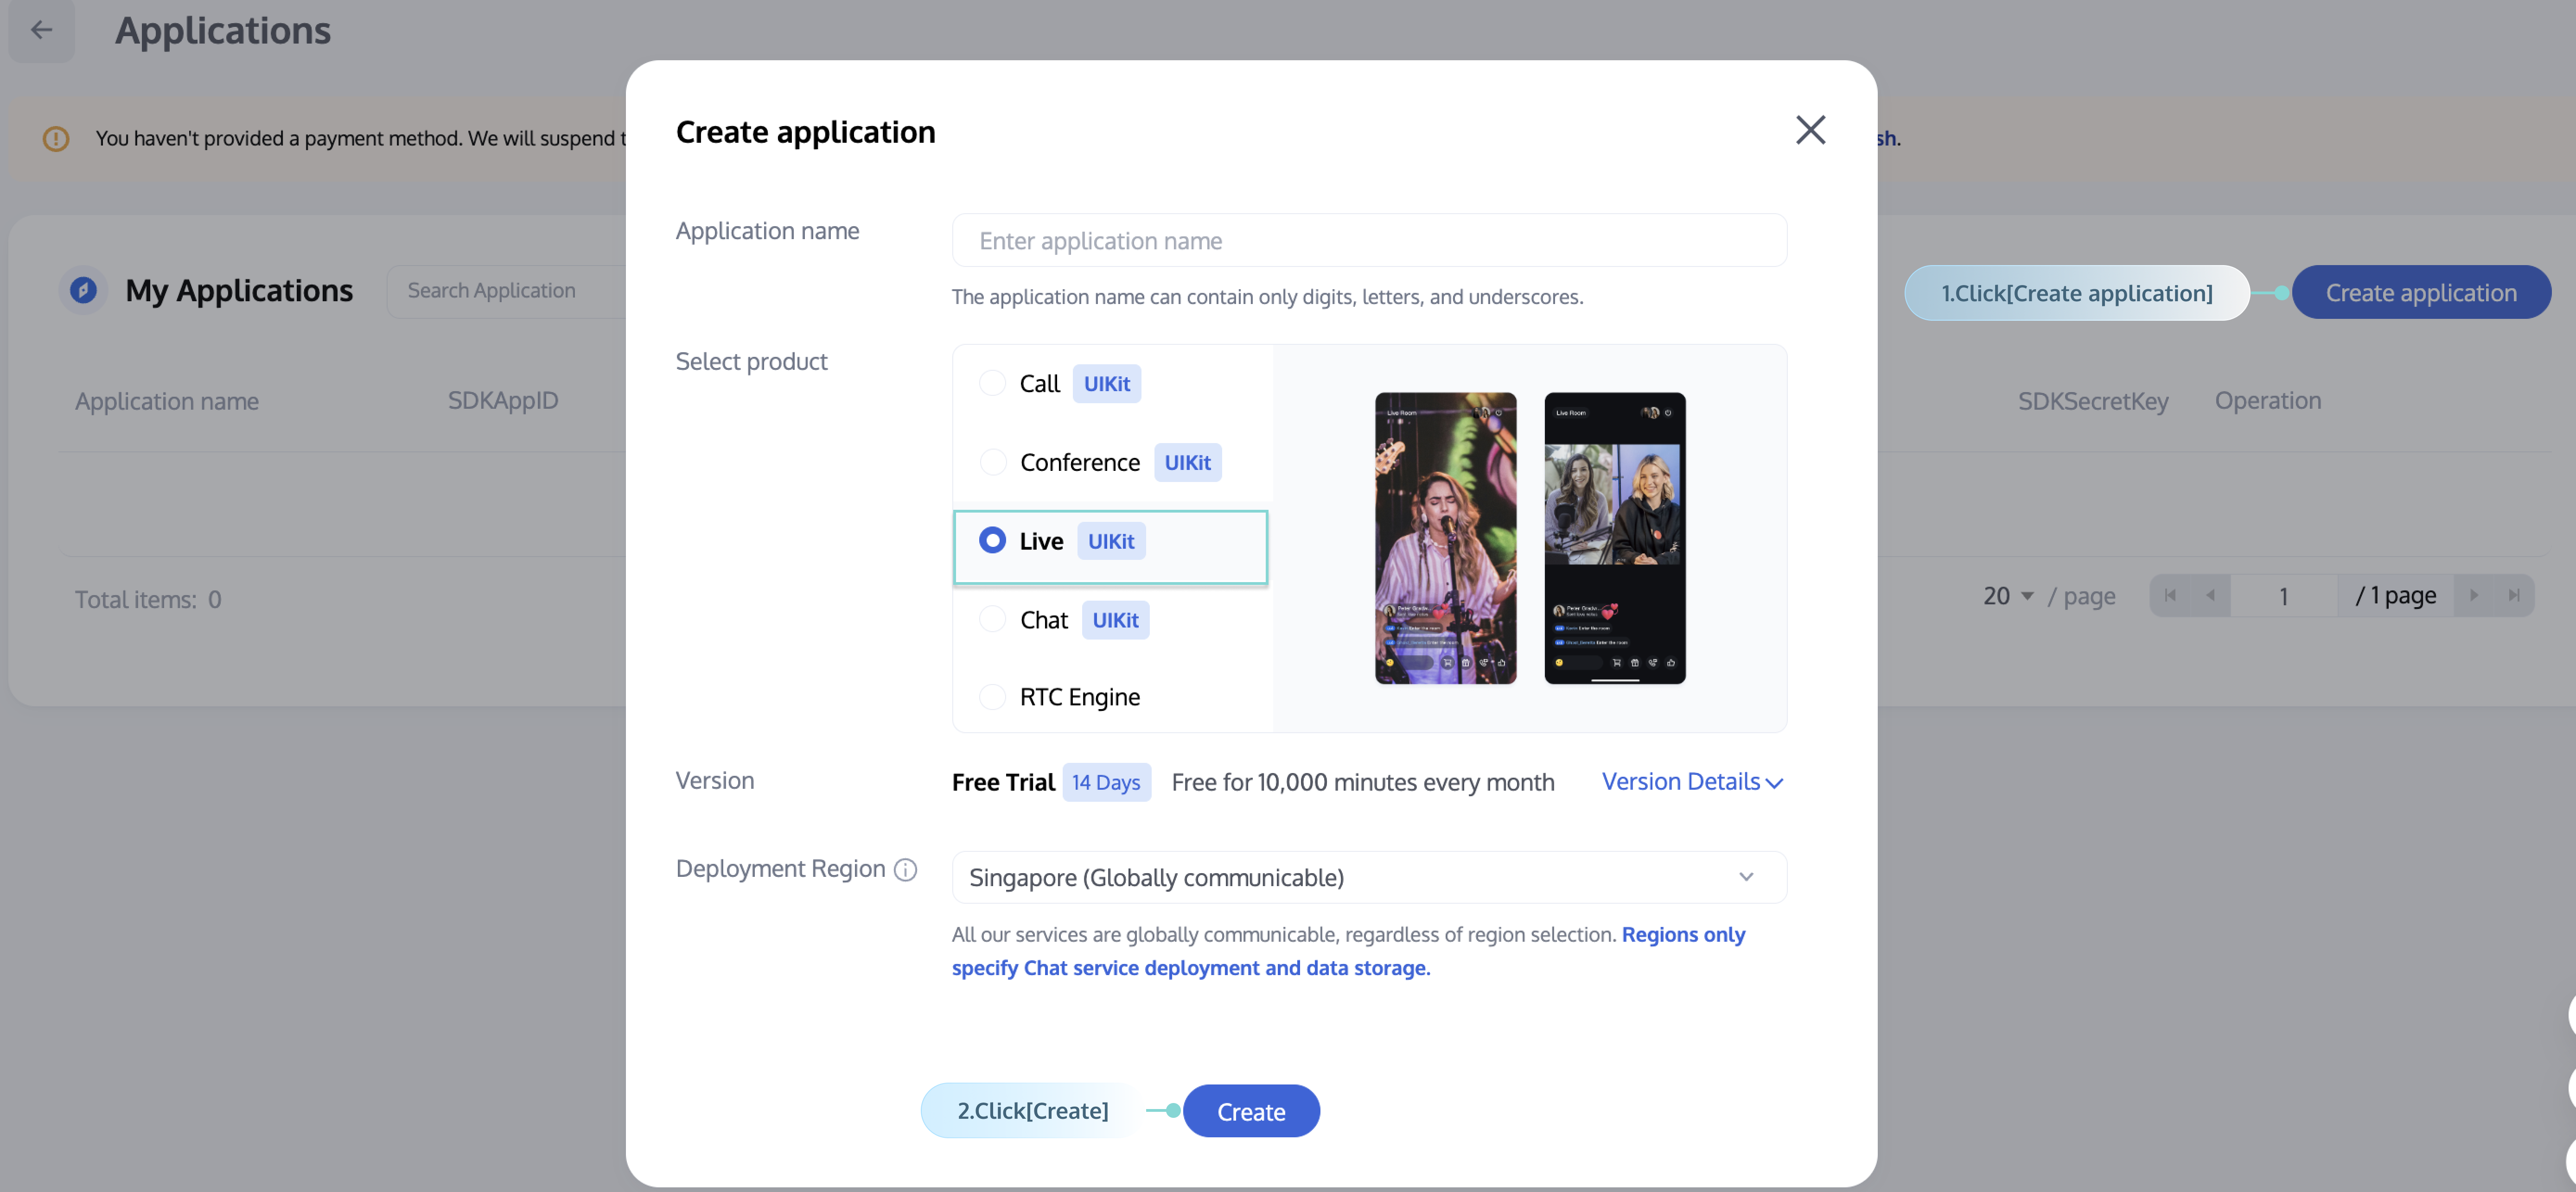Image resolution: width=2576 pixels, height=1192 pixels.
Task: Click the payment warning exclamation icon
Action: pos(56,138)
